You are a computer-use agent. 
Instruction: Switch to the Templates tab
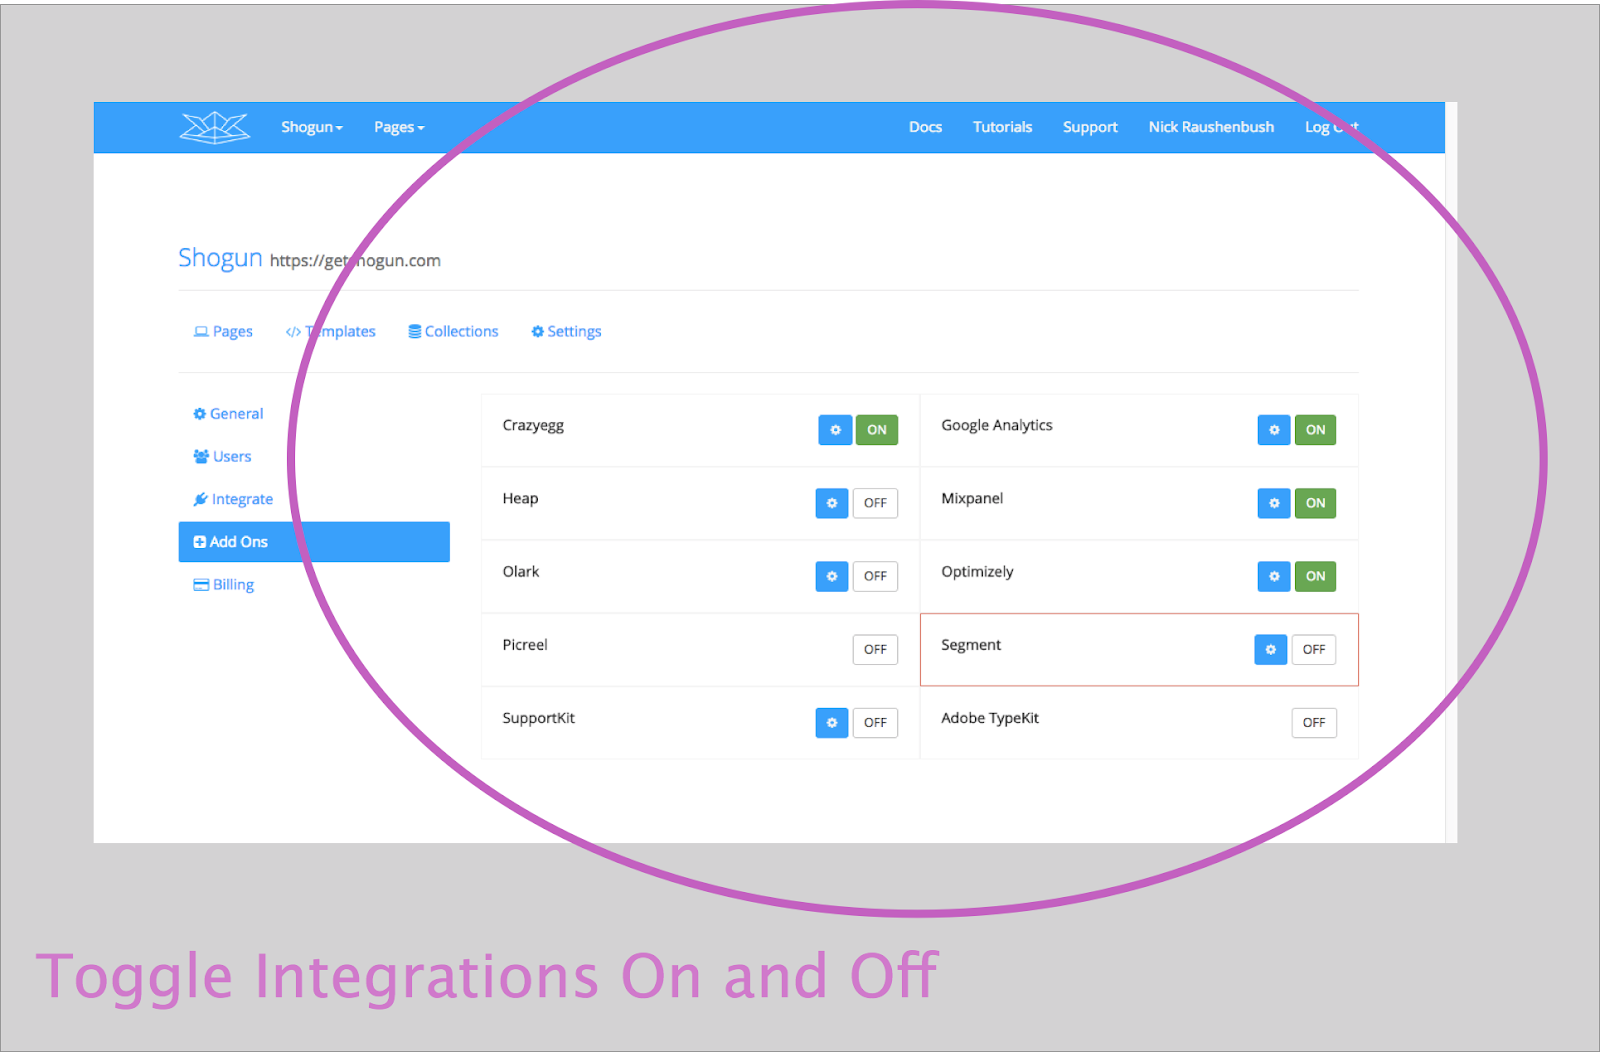tap(331, 331)
